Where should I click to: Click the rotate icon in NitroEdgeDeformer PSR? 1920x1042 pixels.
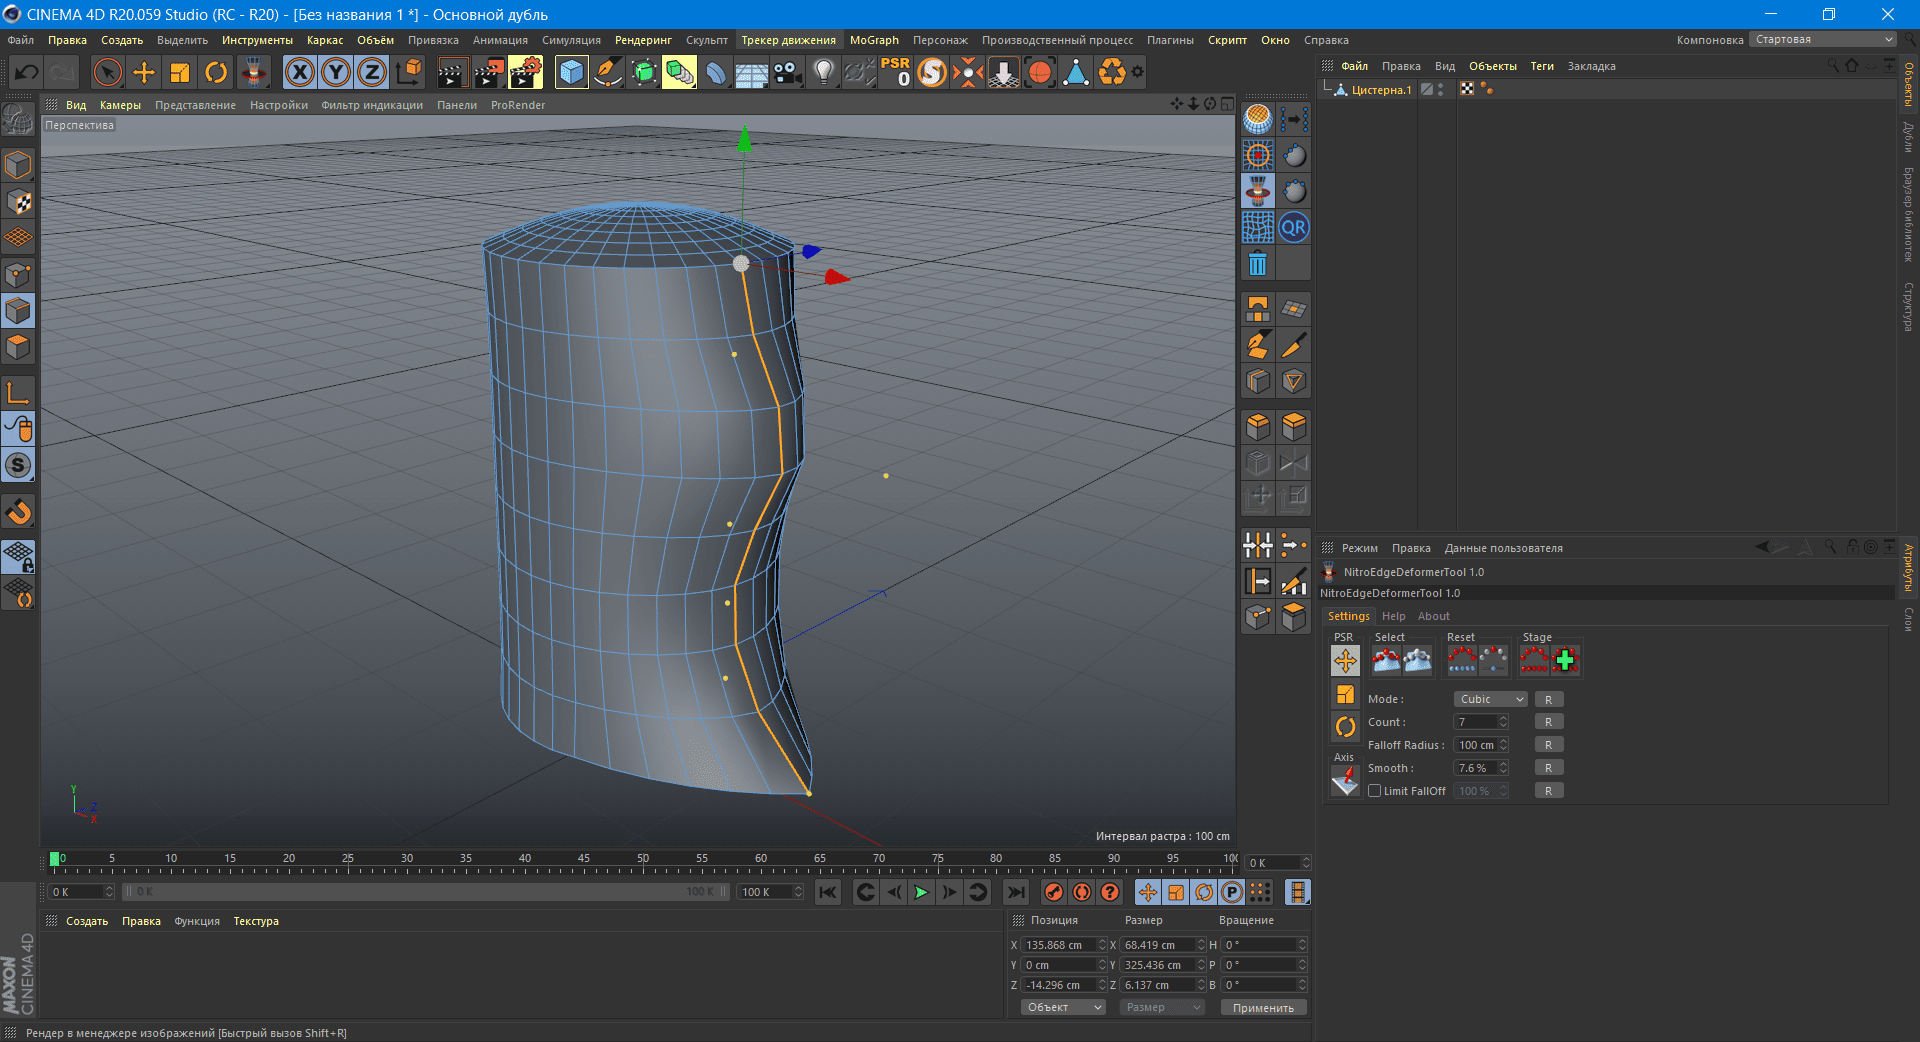1345,727
